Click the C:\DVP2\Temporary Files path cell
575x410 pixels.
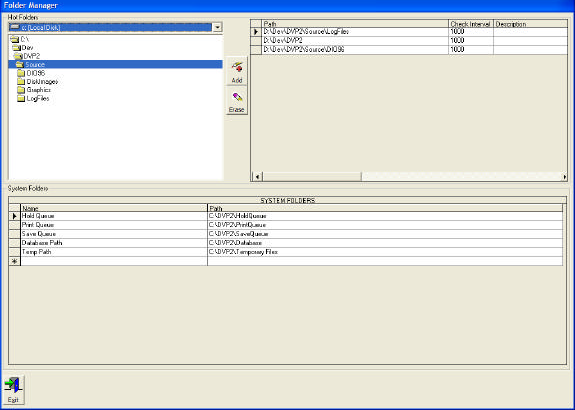(385, 252)
